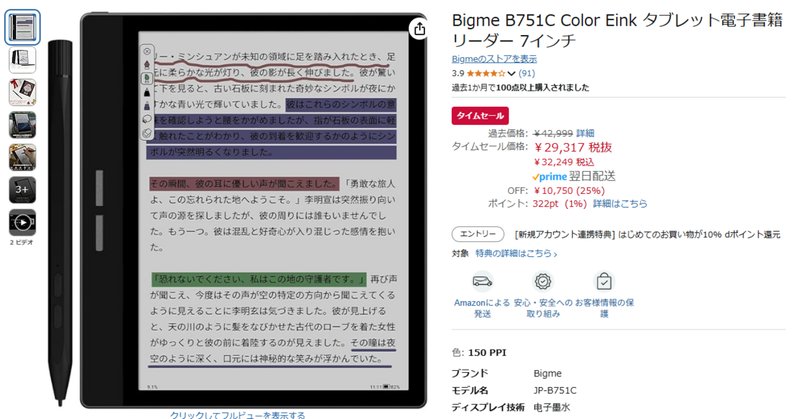The height and width of the screenshot is (419, 800).
Task: Click the ¥42,999 past price
Action: pyautogui.click(x=554, y=133)
